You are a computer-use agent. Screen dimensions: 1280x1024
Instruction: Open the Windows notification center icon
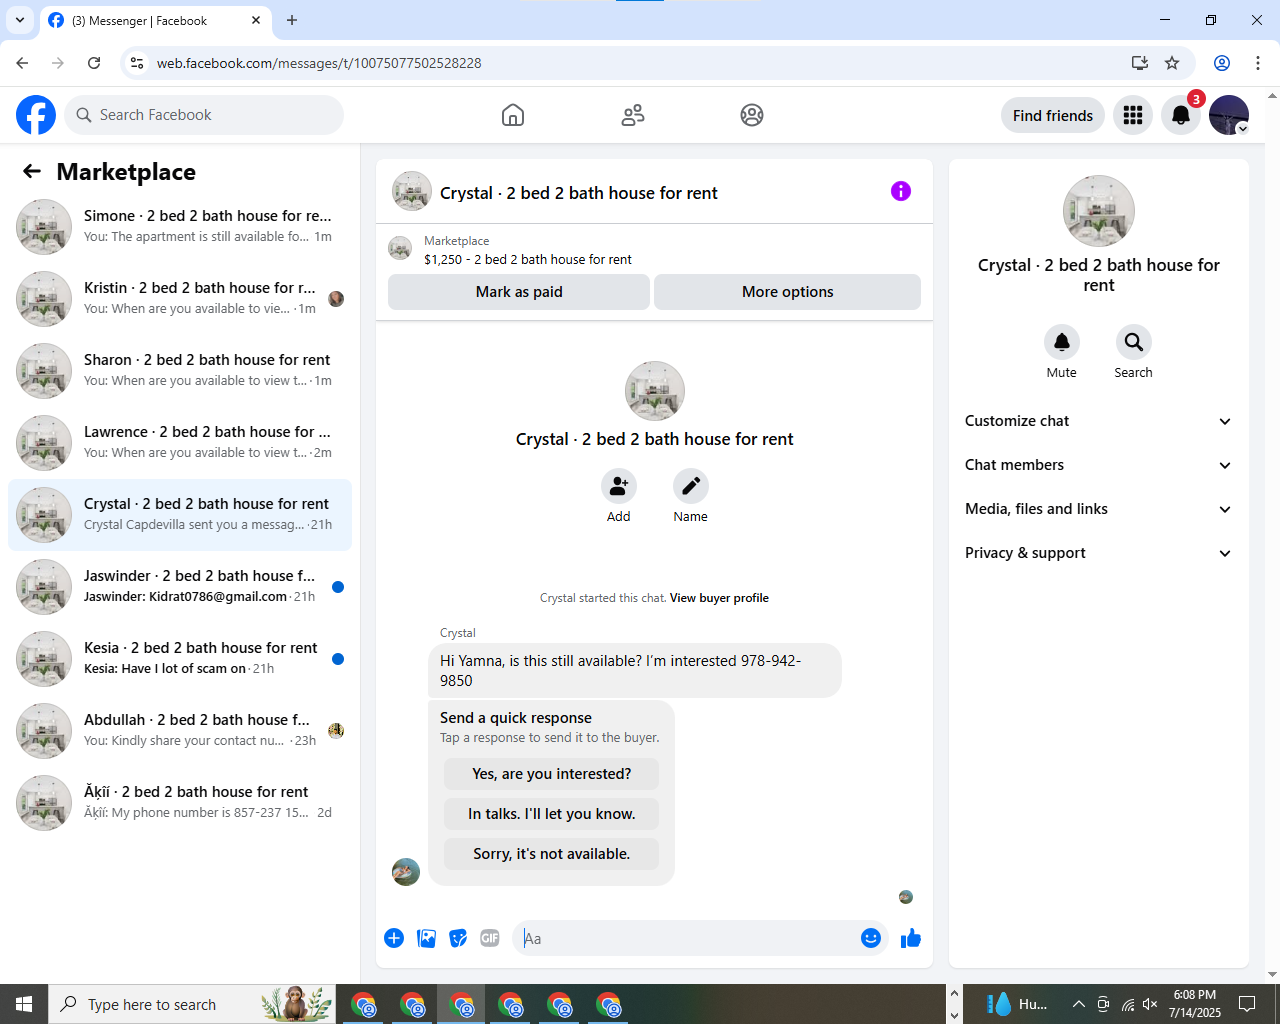coord(1247,1004)
